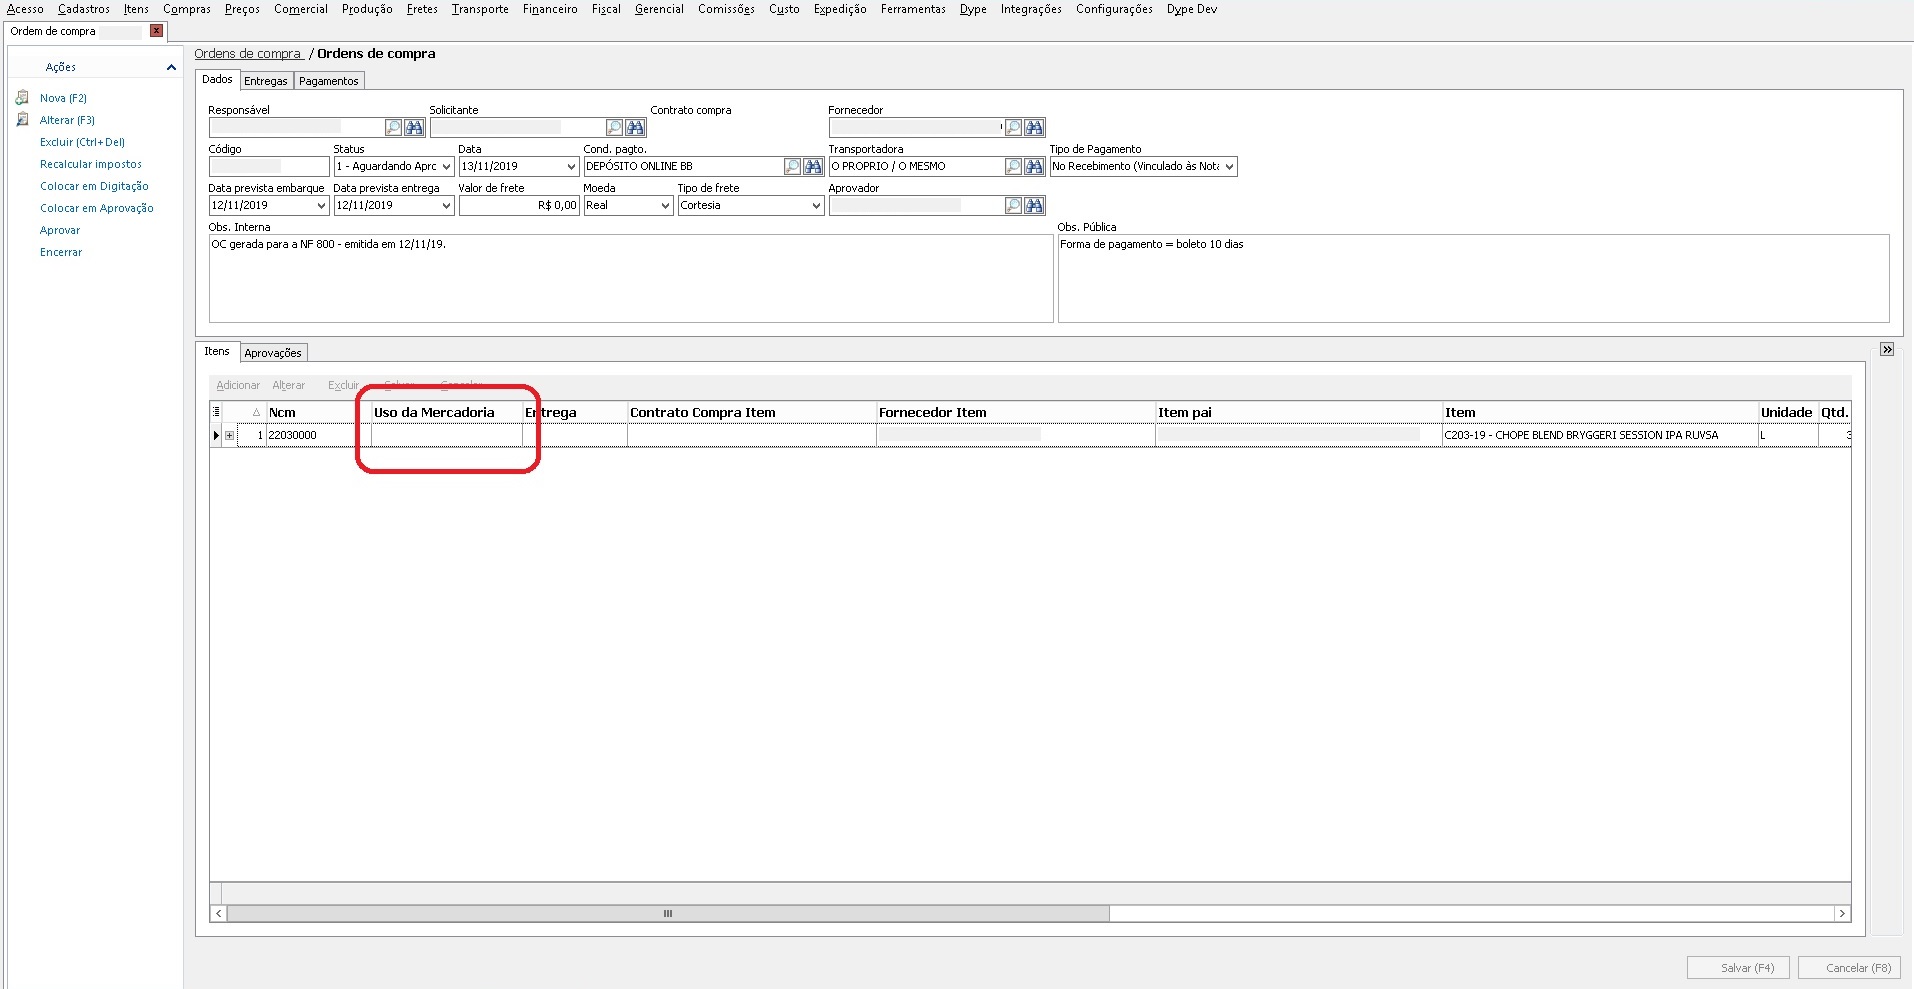Image resolution: width=1914 pixels, height=989 pixels.
Task: Click the Transportadora magnifier search icon
Action: pyautogui.click(x=1014, y=167)
